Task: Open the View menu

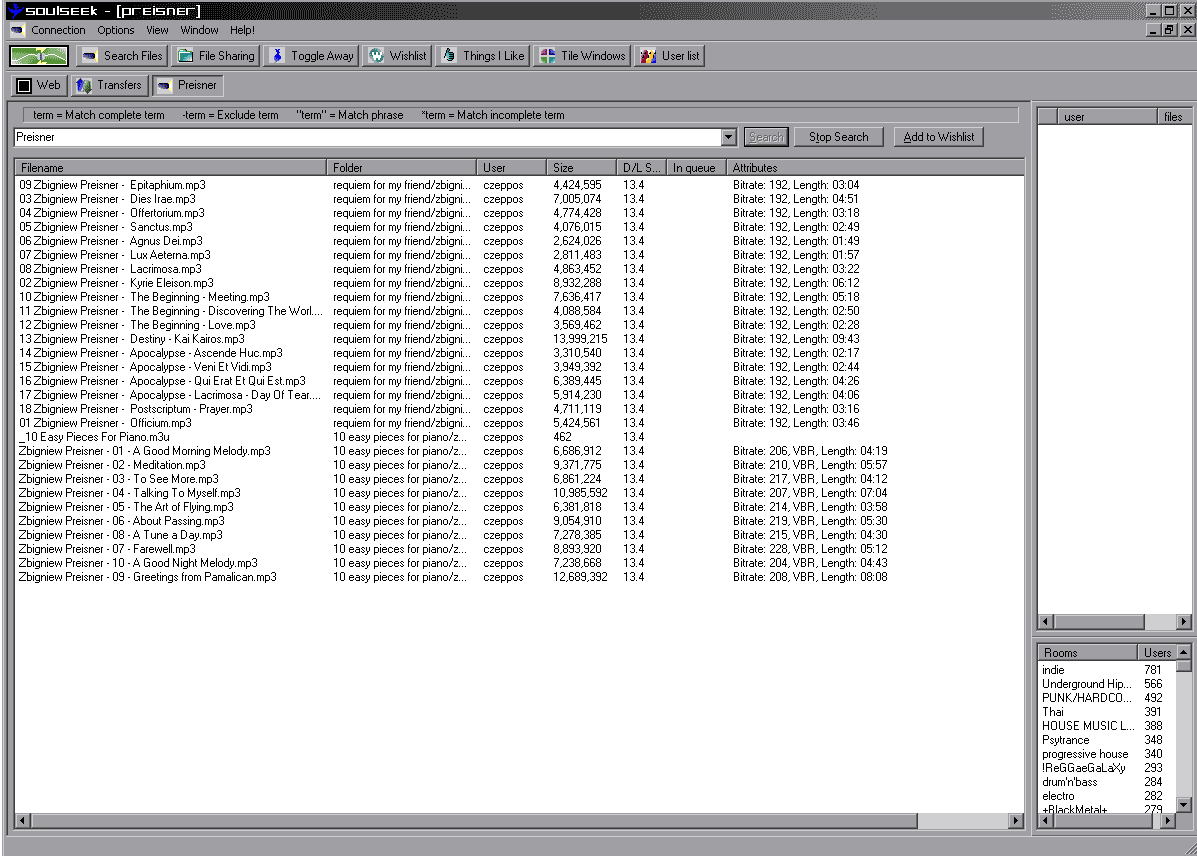Action: [x=157, y=30]
